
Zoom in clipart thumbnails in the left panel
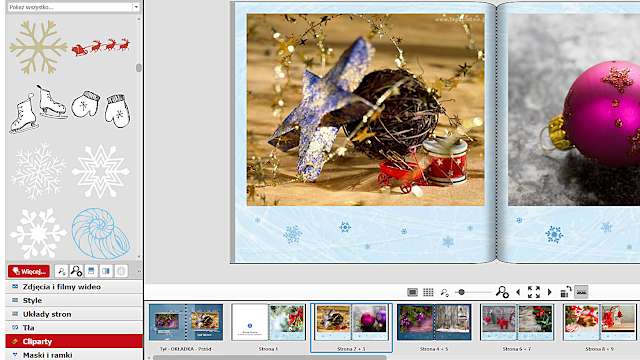tap(76, 271)
